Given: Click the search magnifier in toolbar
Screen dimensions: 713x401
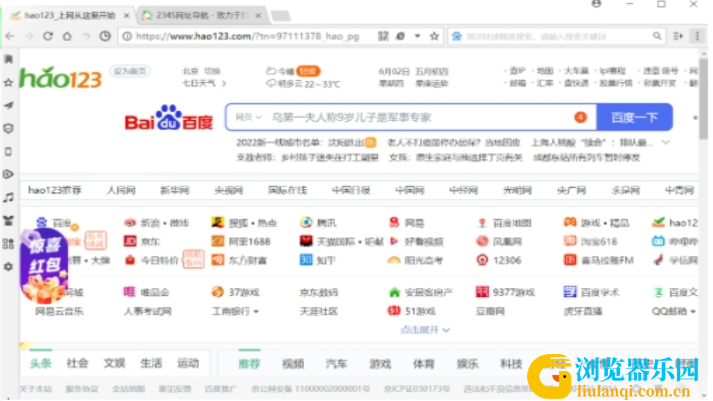Looking at the screenshot, I should pyautogui.click(x=657, y=36).
